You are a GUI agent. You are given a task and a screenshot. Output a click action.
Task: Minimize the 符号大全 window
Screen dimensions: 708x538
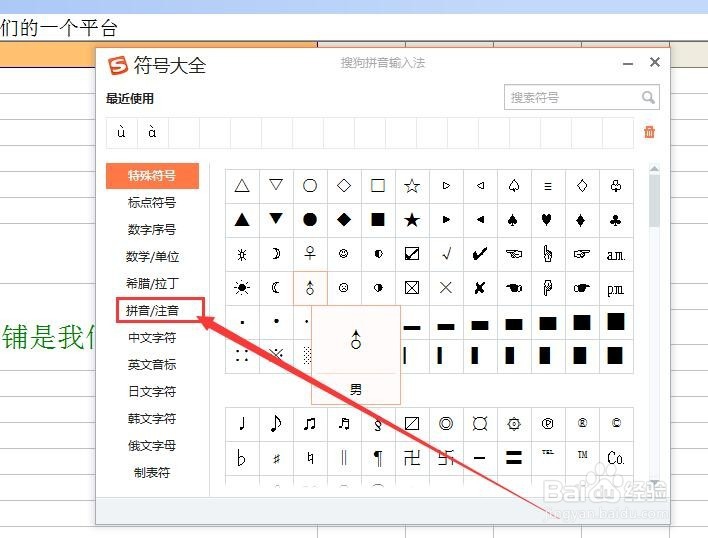628,64
